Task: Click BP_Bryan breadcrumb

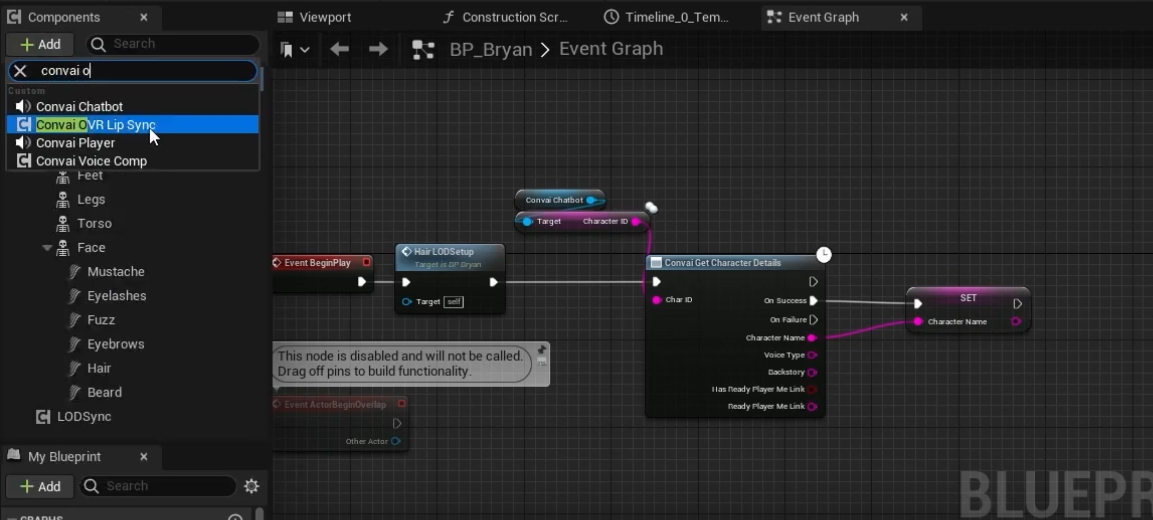Action: tap(490, 49)
